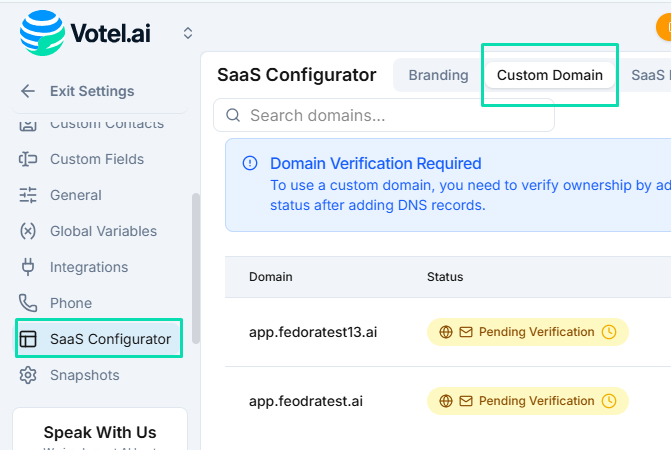Click the SaaS Configurator page title
This screenshot has width=671, height=450.
pos(297,75)
